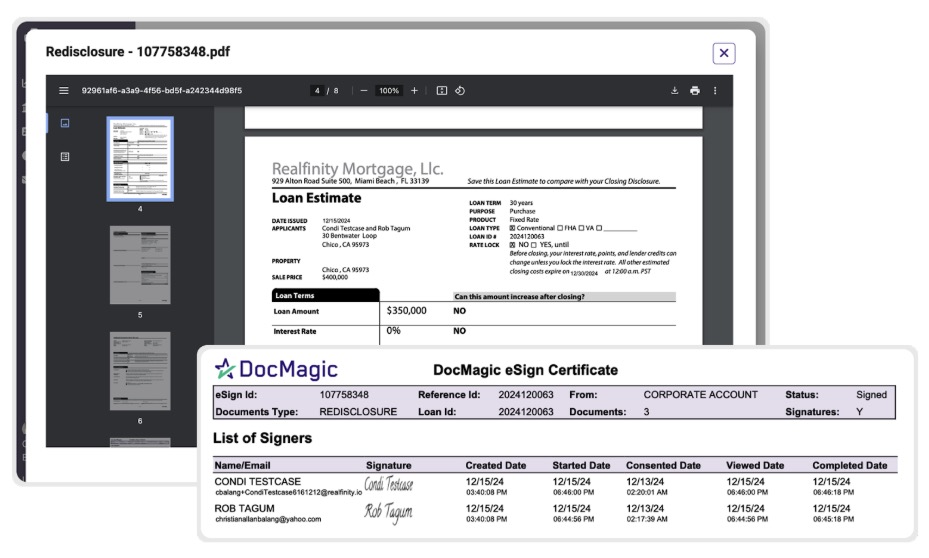Click the '$350,000' loan amount value

click(x=406, y=310)
